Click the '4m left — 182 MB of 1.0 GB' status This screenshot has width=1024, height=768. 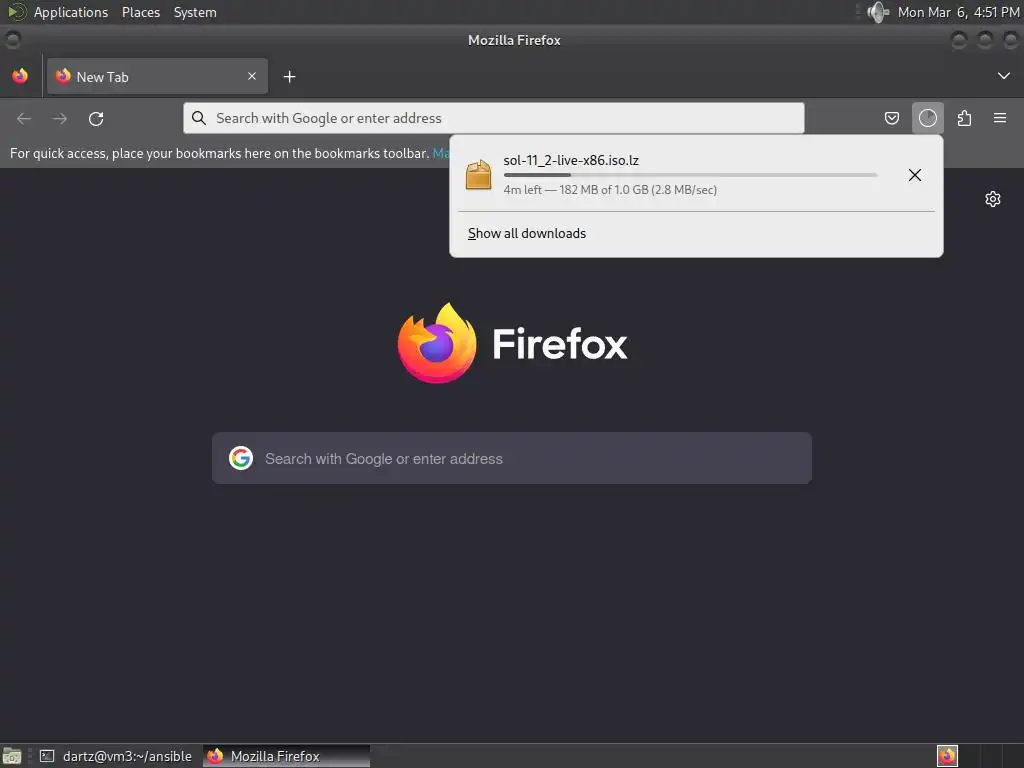610,190
